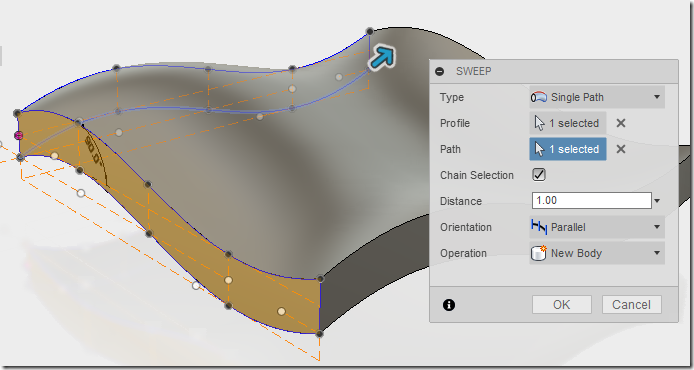Click the Profile 1 selected selector
The width and height of the screenshot is (694, 370).
[568, 123]
